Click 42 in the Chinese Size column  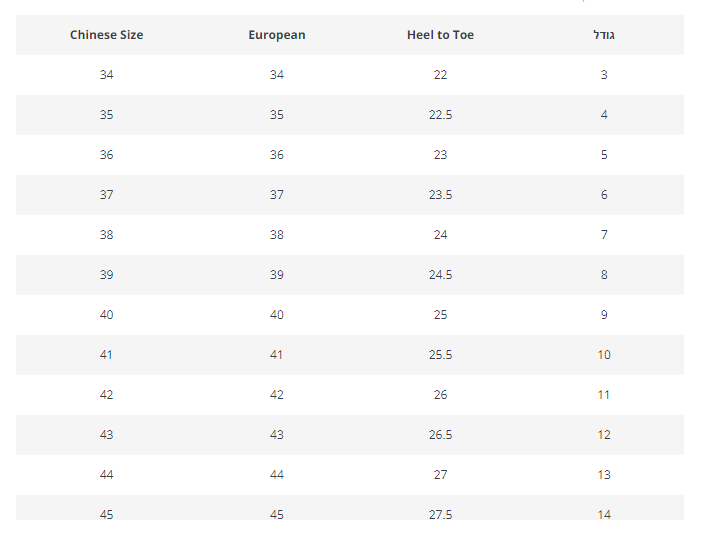tap(107, 395)
